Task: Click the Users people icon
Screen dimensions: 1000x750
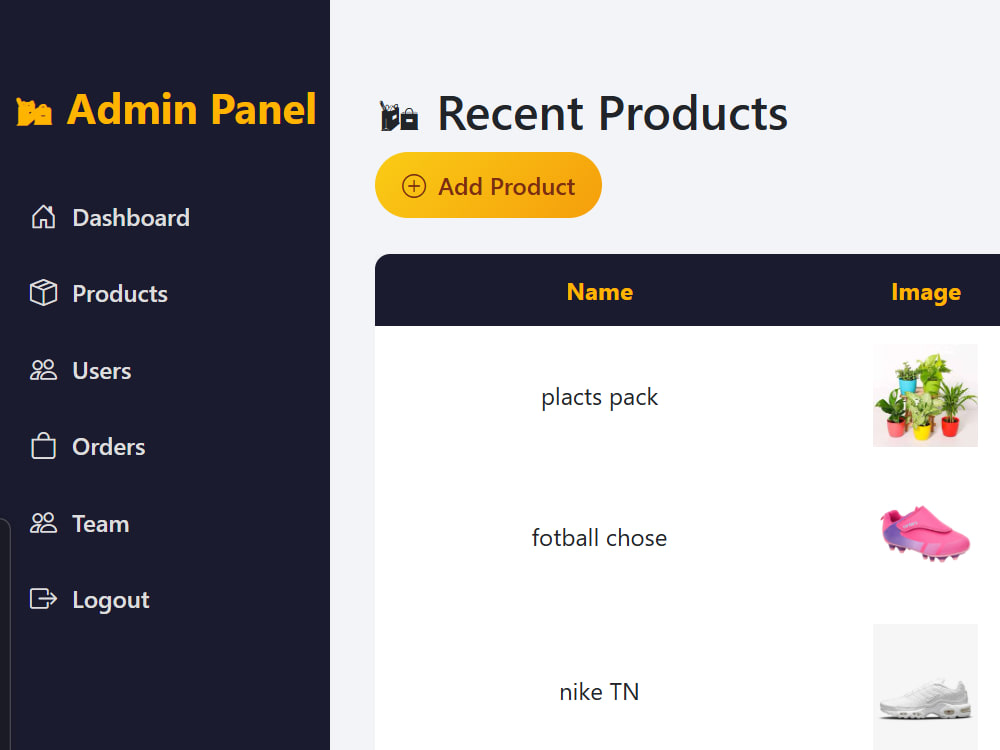Action: point(43,370)
